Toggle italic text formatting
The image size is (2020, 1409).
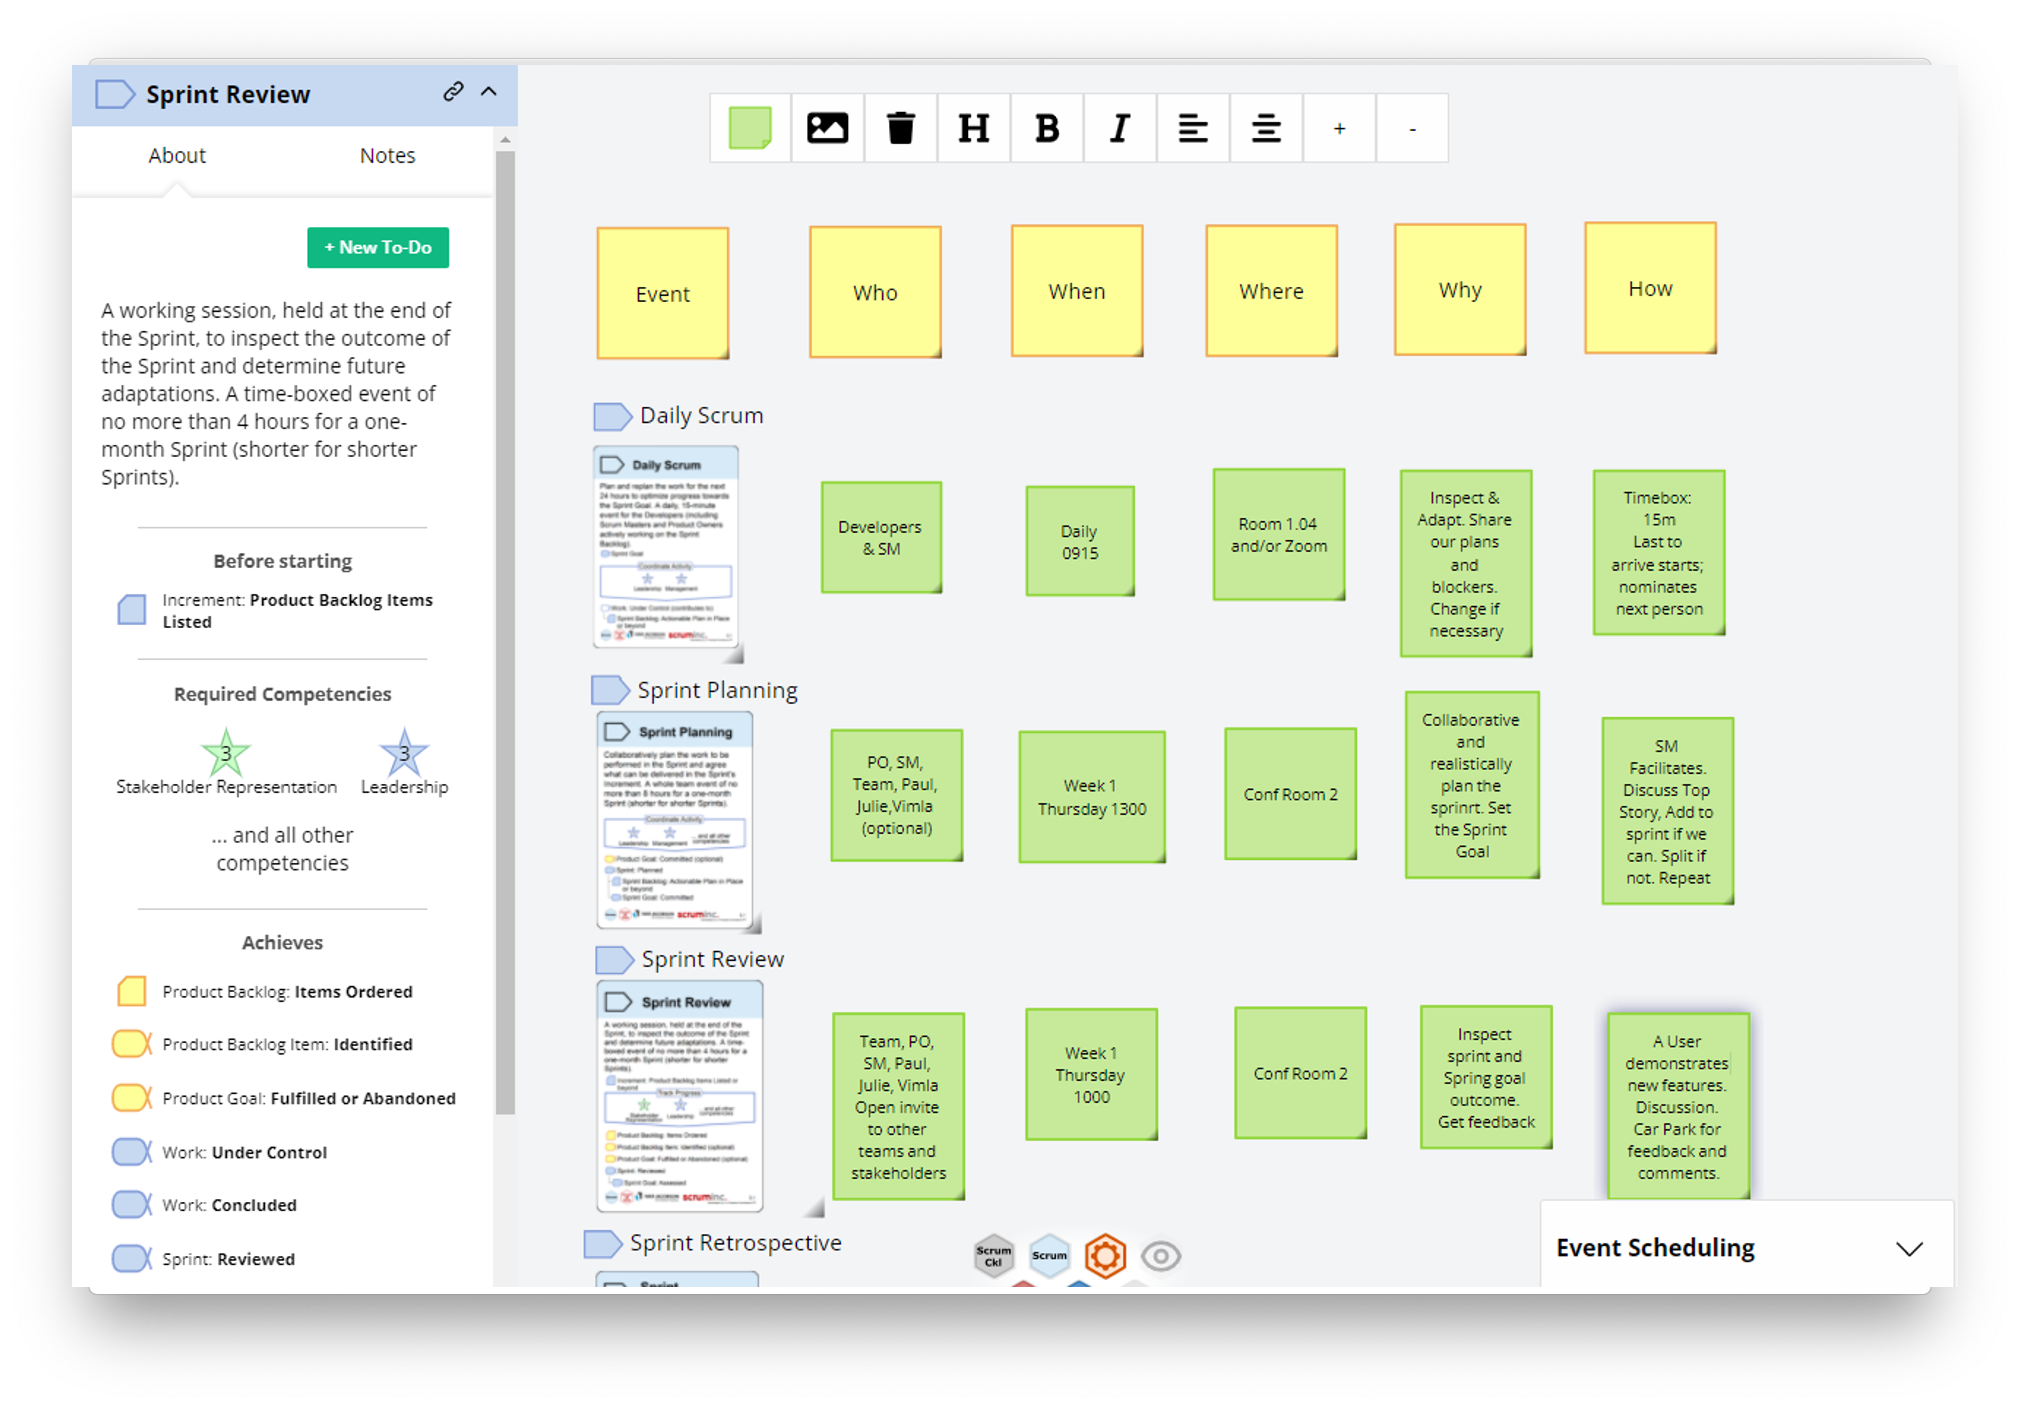(x=1119, y=127)
